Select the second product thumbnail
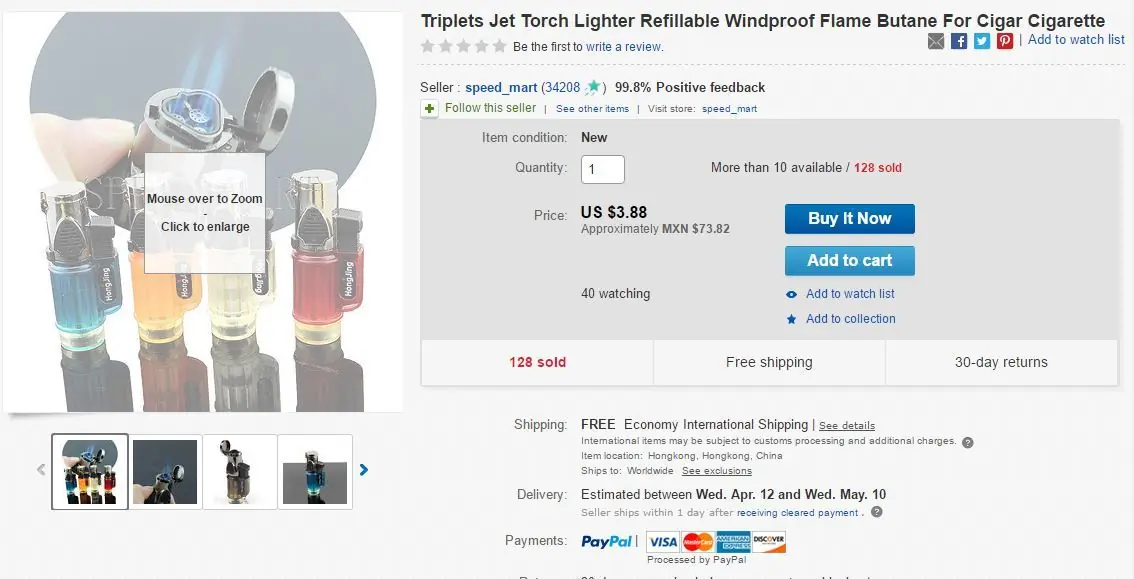 pyautogui.click(x=165, y=471)
